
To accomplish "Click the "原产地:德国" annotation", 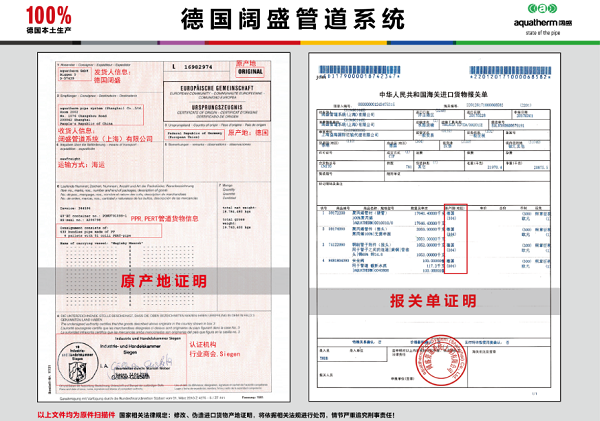I will click(x=248, y=133).
